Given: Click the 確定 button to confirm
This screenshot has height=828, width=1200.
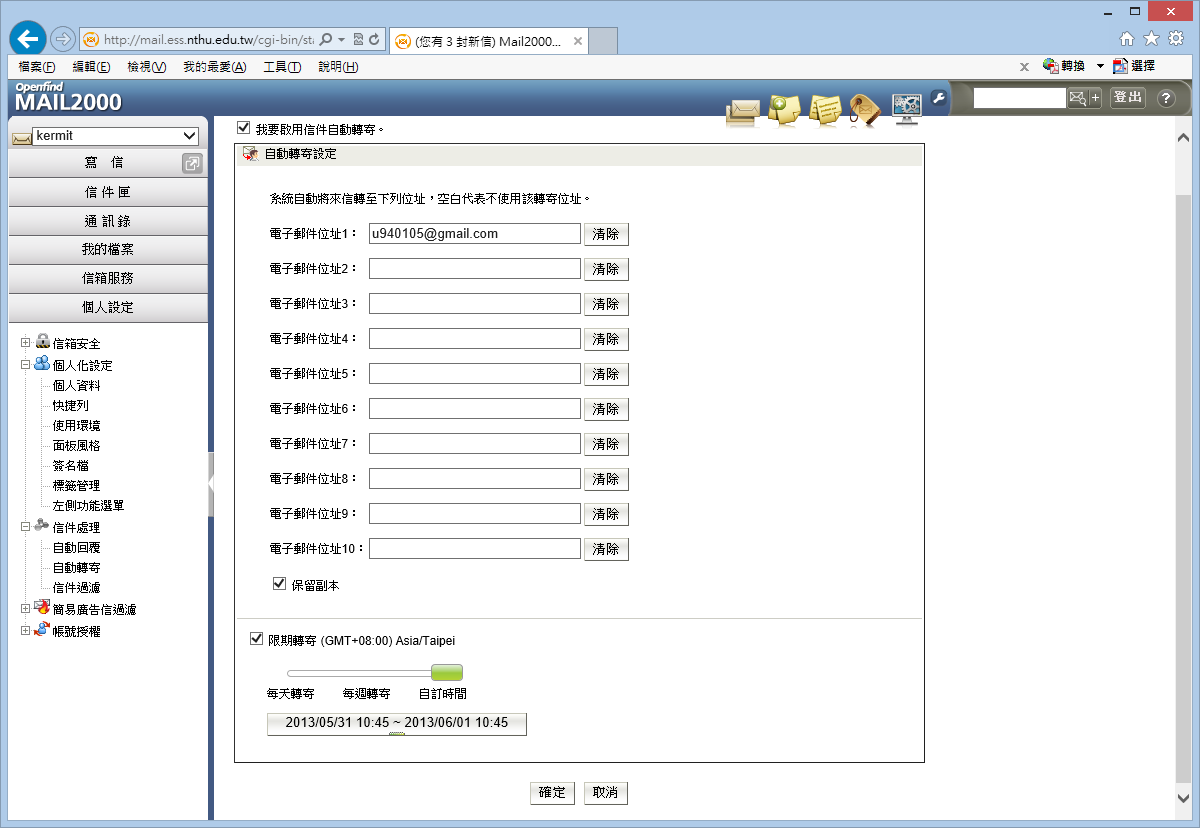Looking at the screenshot, I should coord(552,793).
